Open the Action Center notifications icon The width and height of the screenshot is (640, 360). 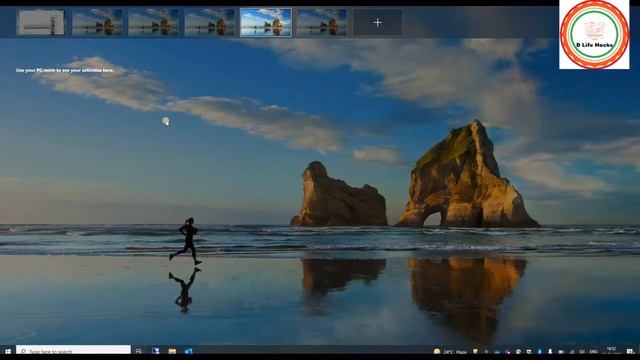coord(630,351)
